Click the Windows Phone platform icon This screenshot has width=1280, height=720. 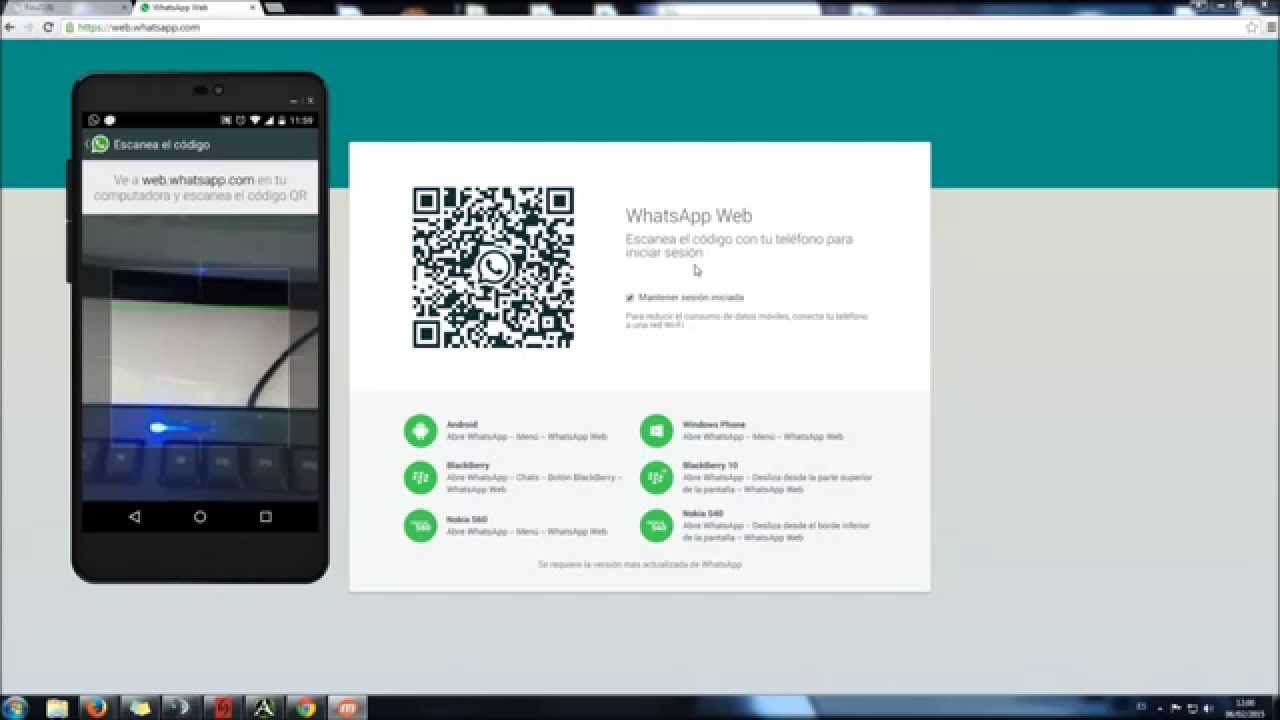(656, 431)
